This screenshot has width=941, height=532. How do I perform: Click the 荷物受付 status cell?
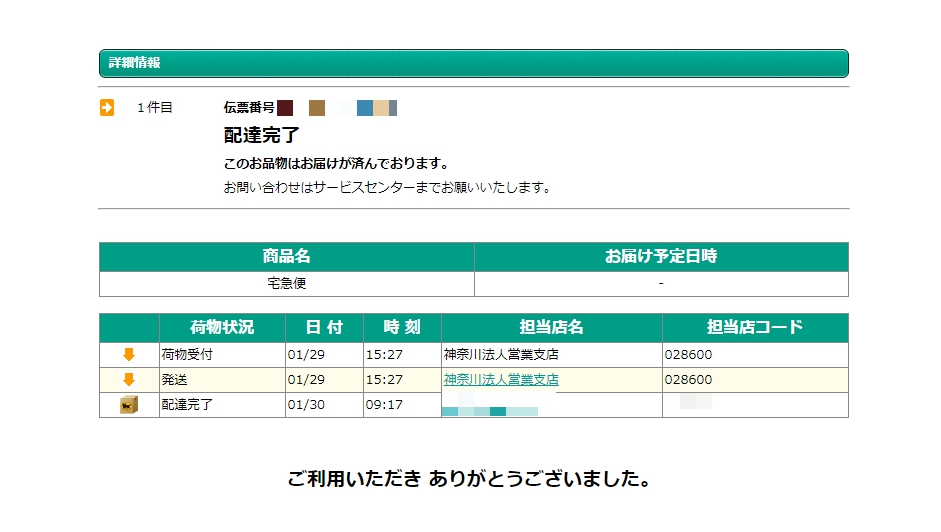(222, 355)
